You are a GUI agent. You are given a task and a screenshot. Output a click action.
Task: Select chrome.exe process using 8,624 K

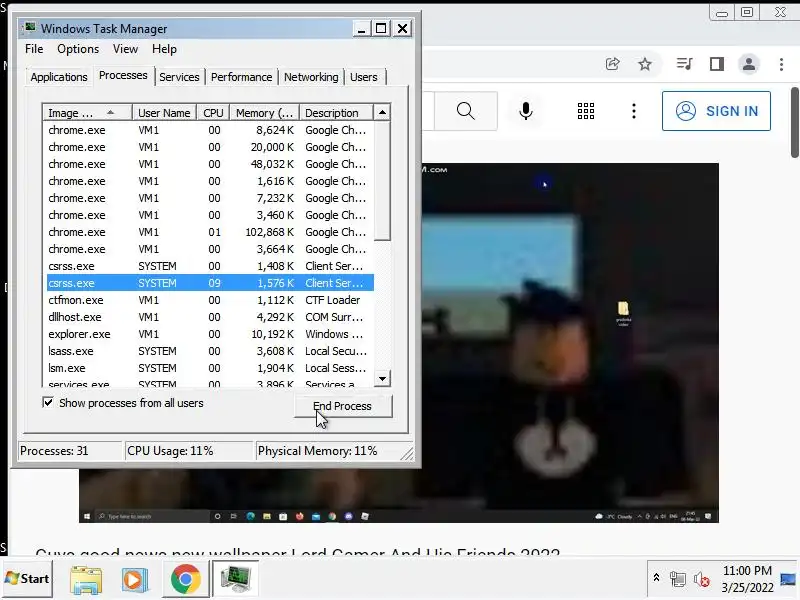[x=210, y=130]
